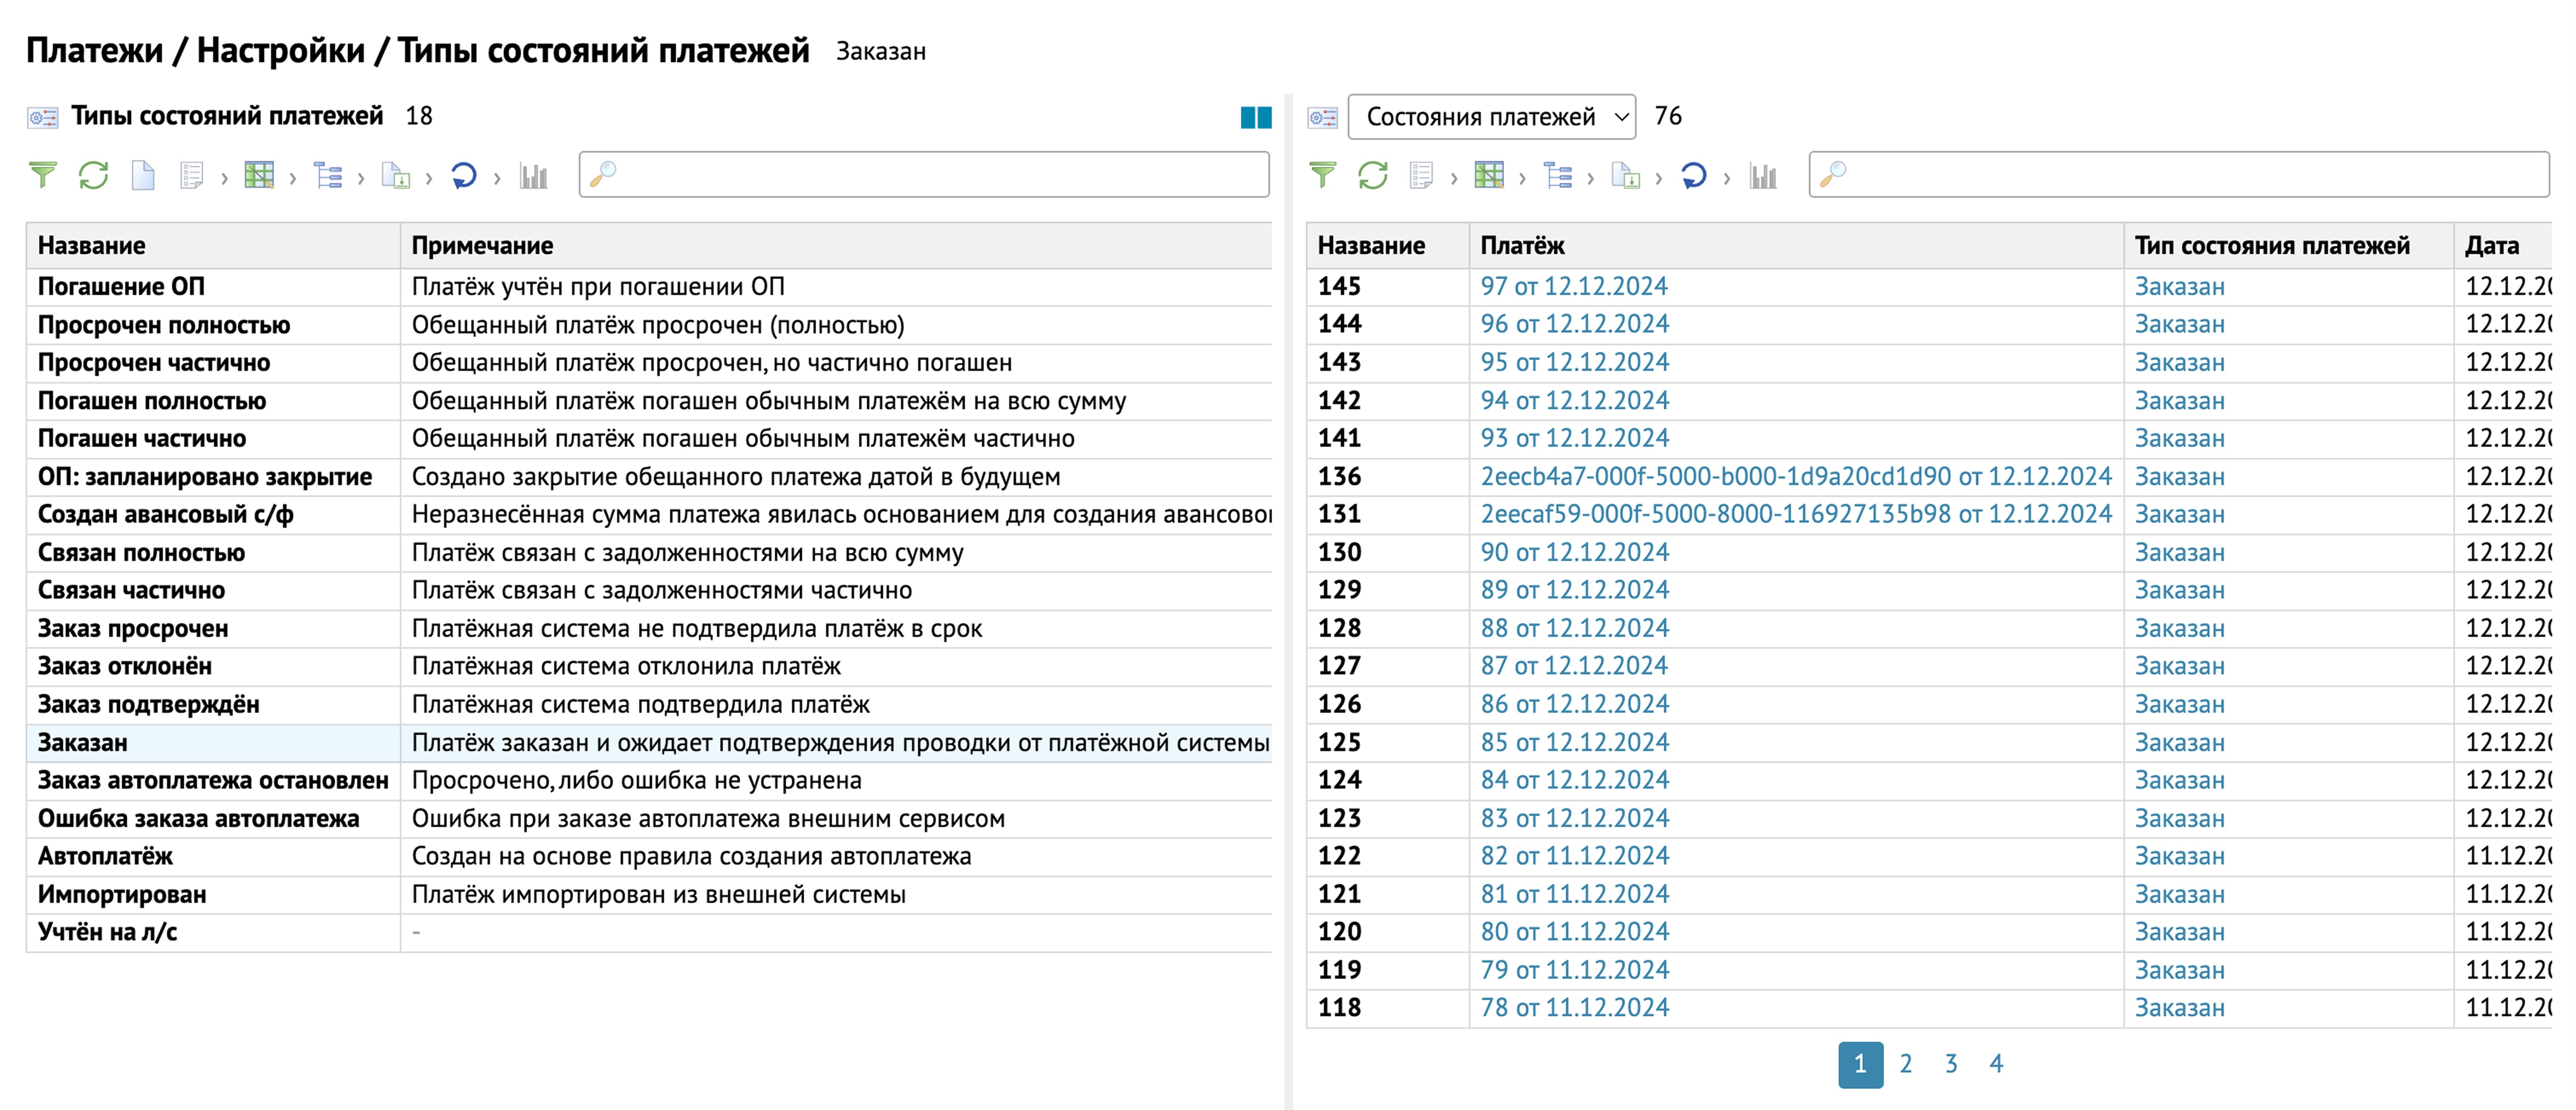Click export document icon in Состояния платежей toolbar
The image size is (2576, 1110).
pos(1626,176)
